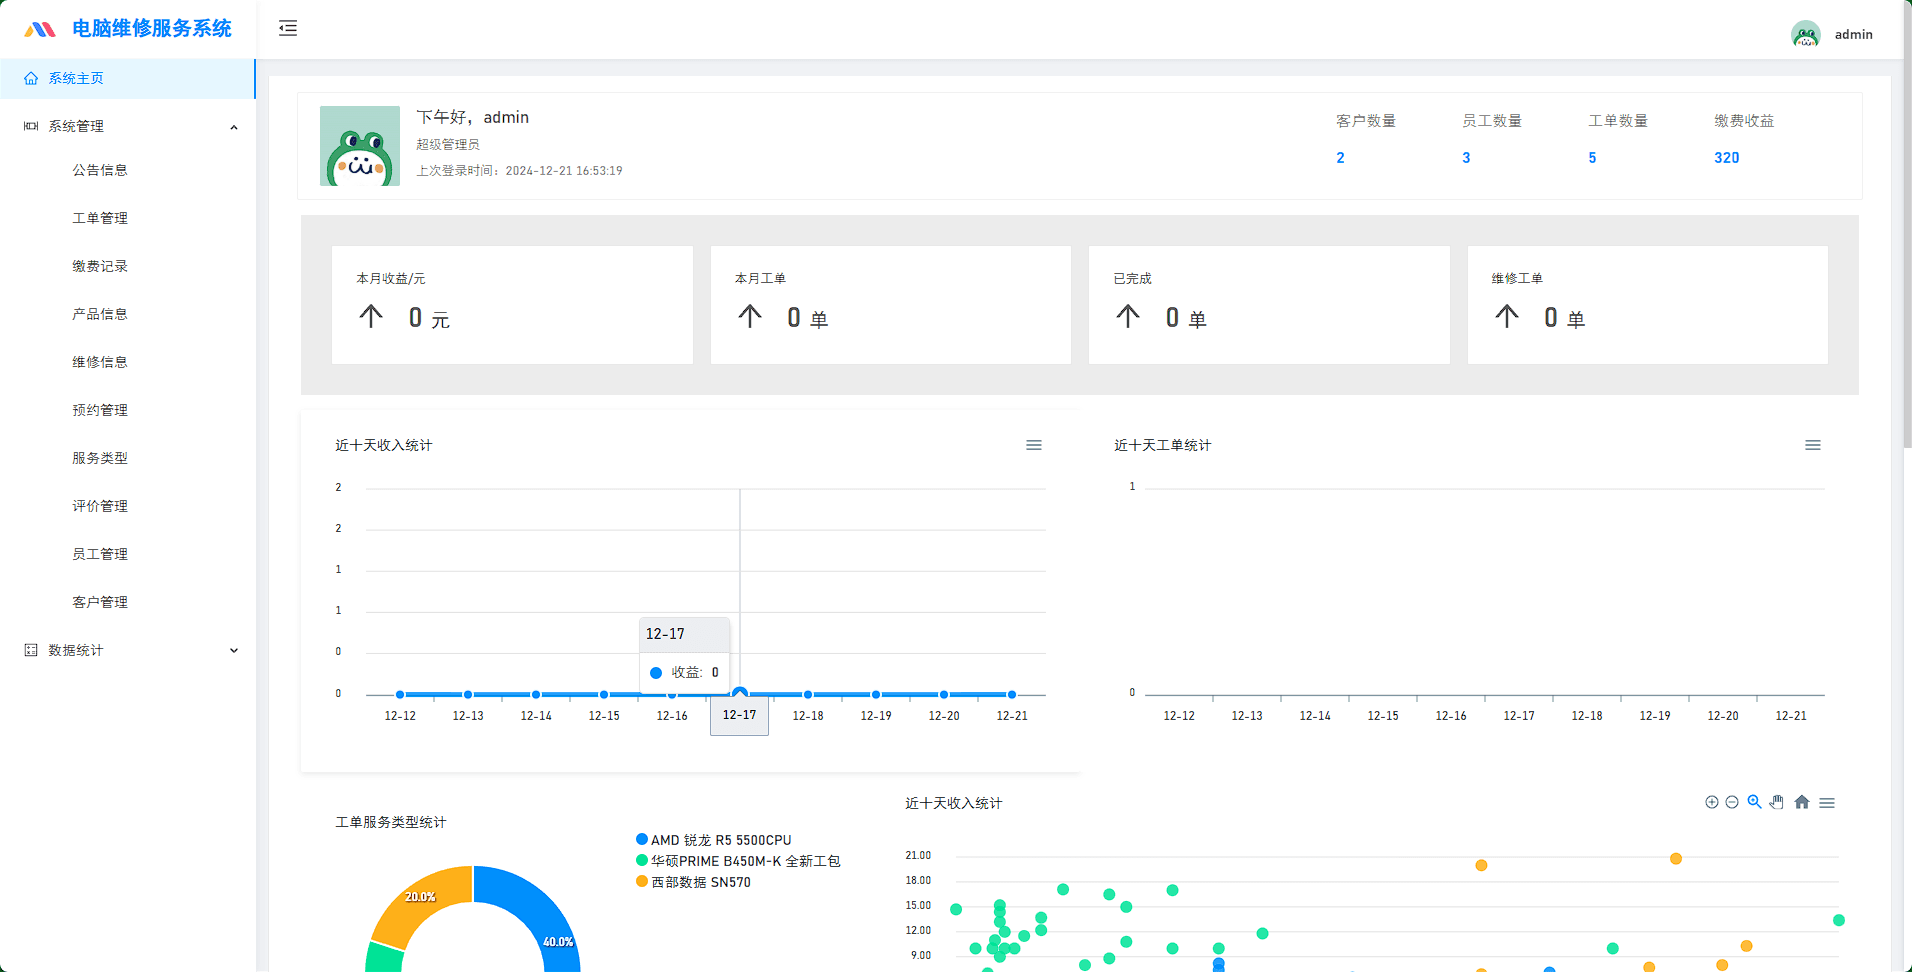Go to 系统主页
Image resolution: width=1912 pixels, height=972 pixels.
(x=127, y=78)
